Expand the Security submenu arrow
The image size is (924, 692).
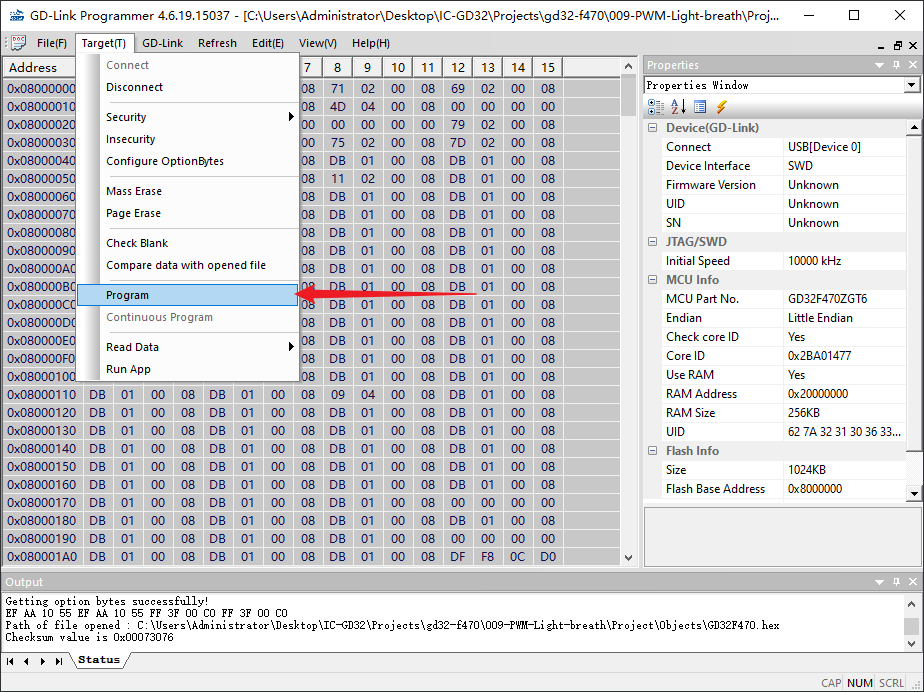pos(291,117)
